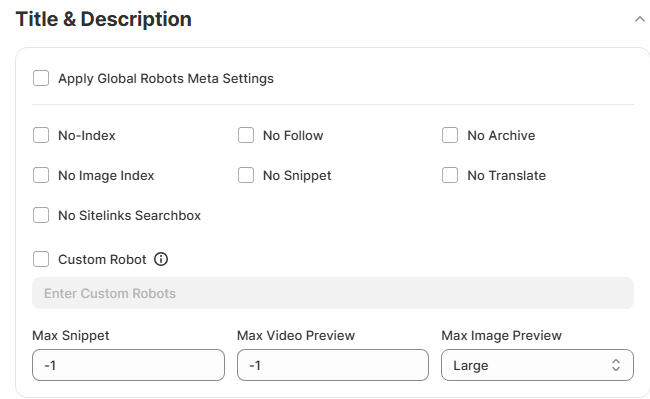Tick the No-Index checkbox
The height and width of the screenshot is (399, 650).
[x=41, y=135]
